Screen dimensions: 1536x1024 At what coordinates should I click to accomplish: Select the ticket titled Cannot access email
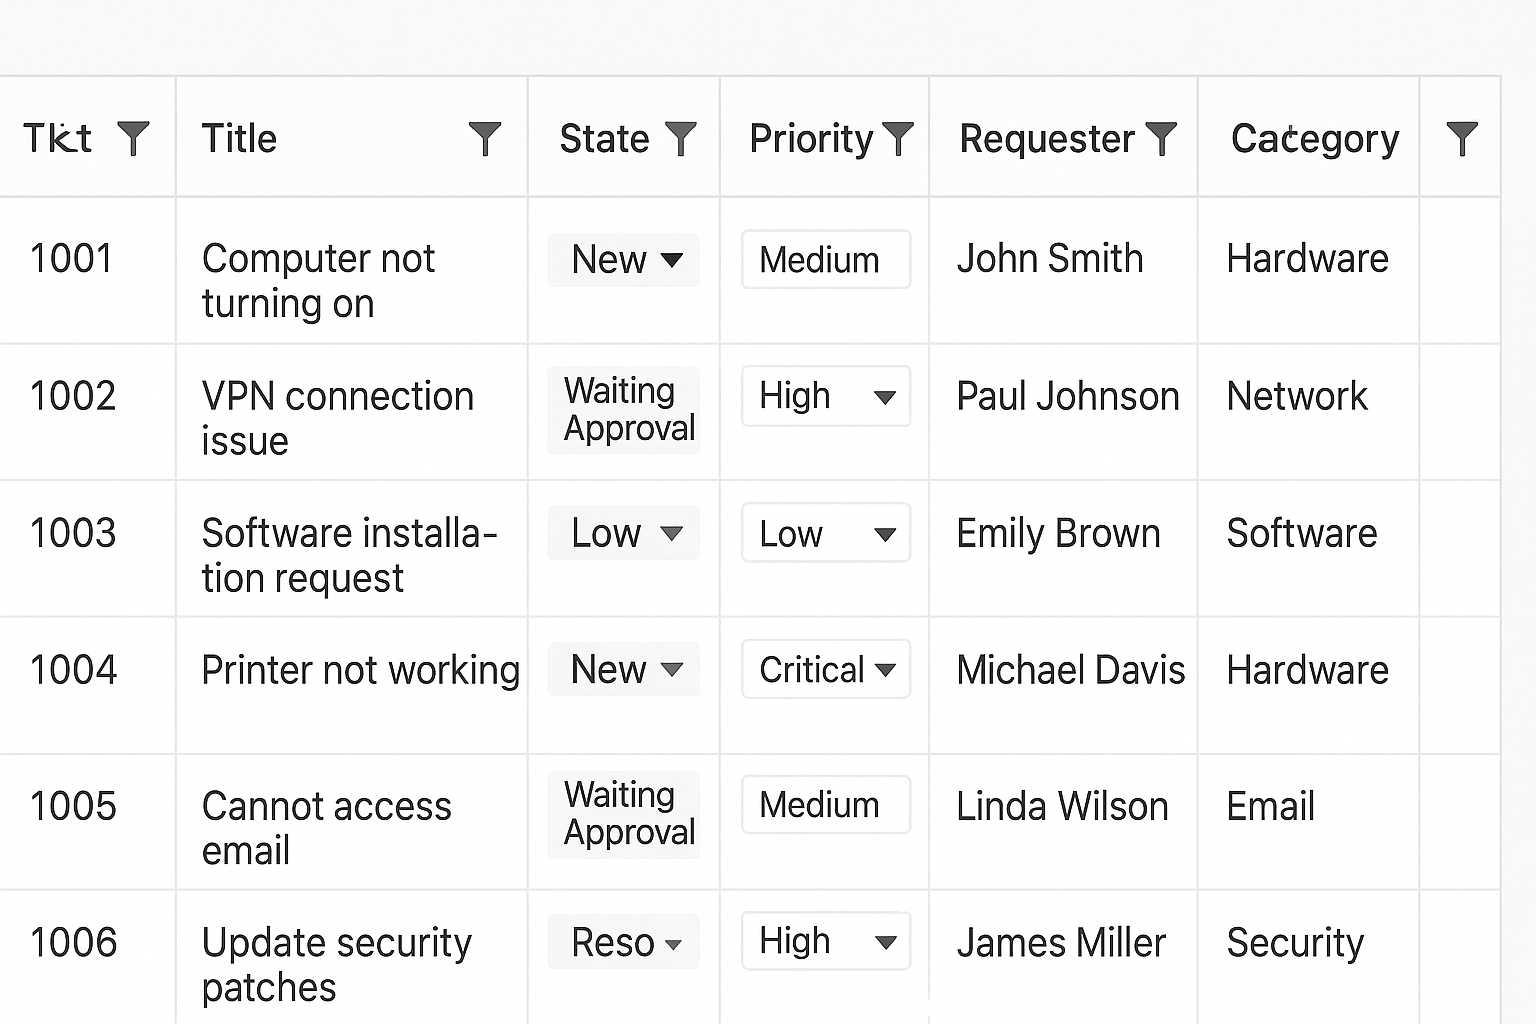point(327,828)
